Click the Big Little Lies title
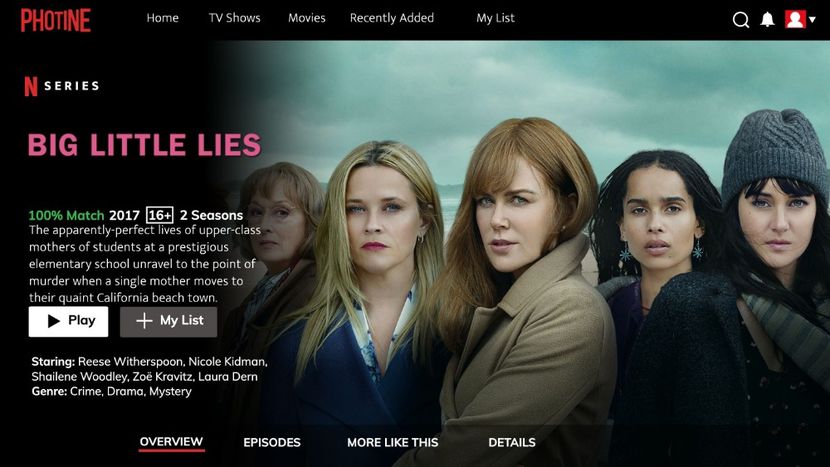The height and width of the screenshot is (467, 830). click(145, 145)
